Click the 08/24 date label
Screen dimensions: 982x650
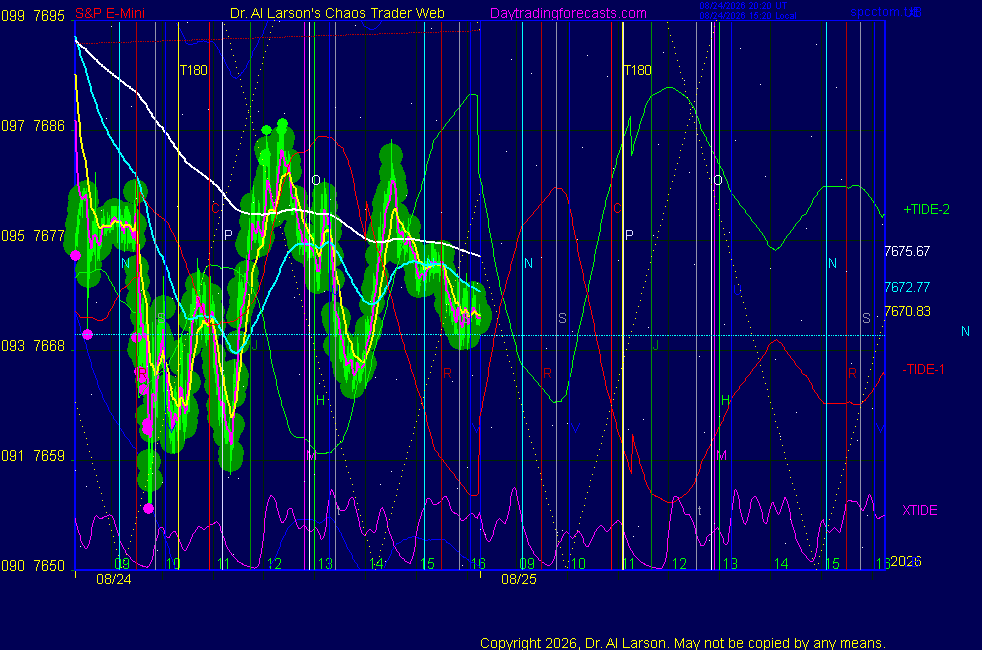[x=113, y=579]
